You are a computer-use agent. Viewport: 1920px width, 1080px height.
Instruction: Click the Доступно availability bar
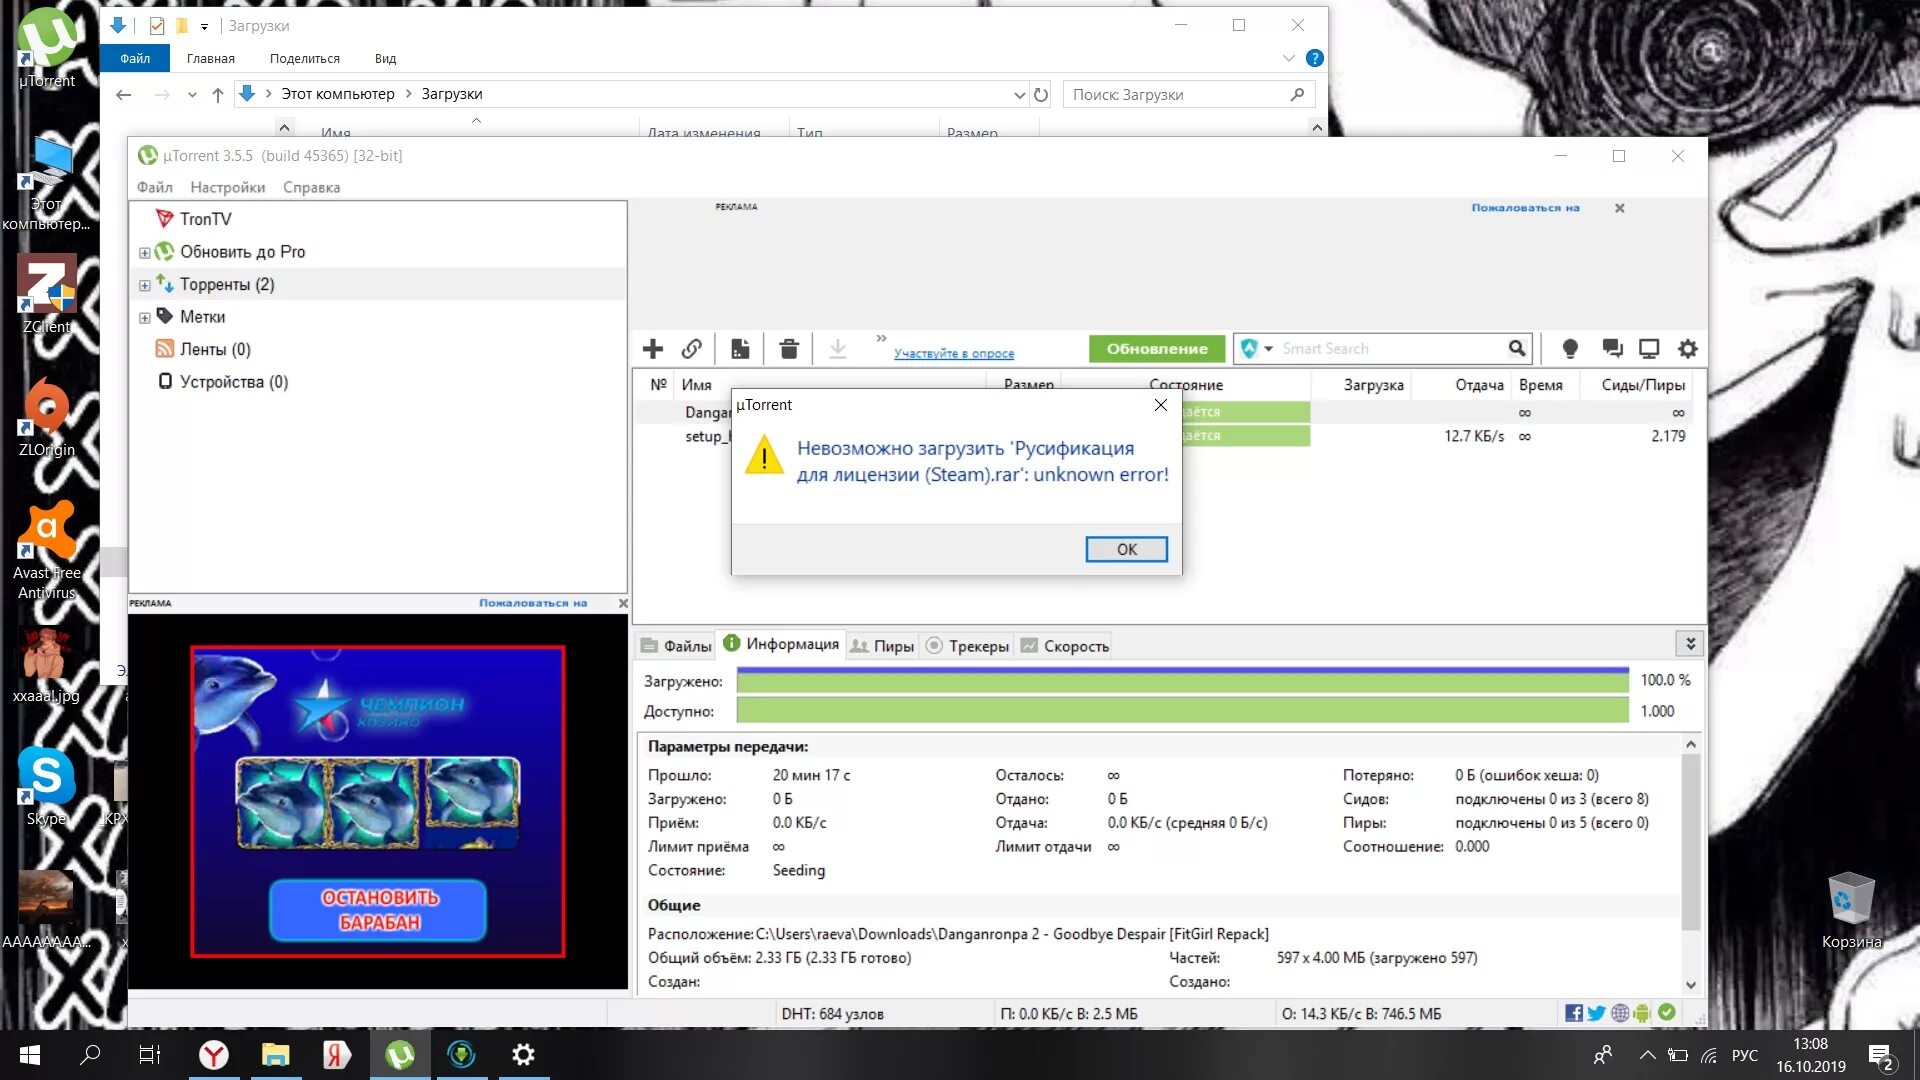pyautogui.click(x=1183, y=711)
